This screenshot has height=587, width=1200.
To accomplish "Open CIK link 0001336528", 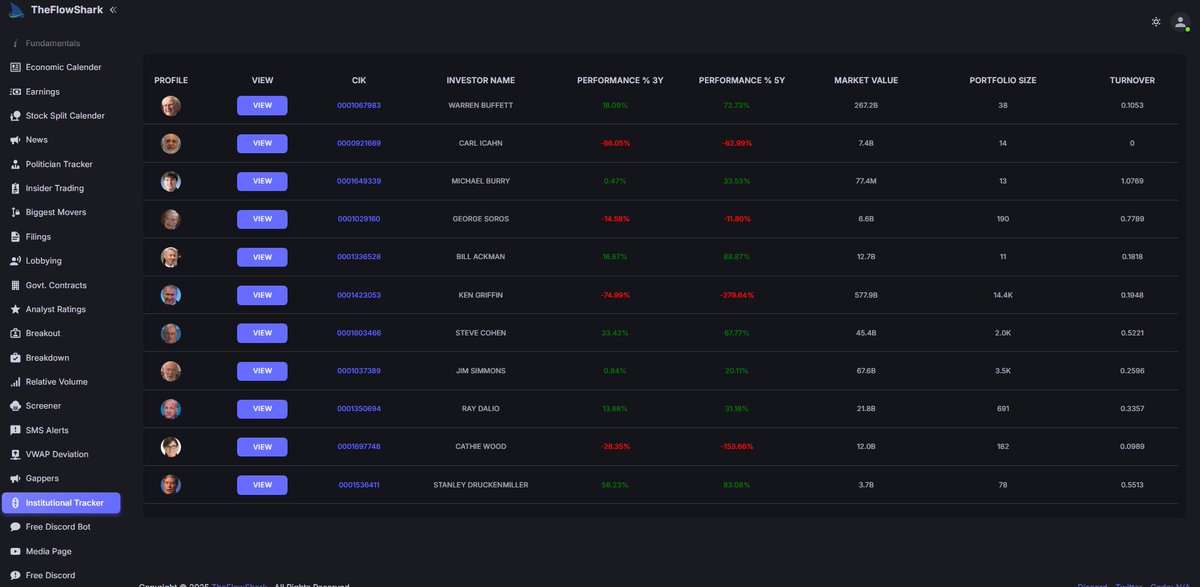I will tap(359, 257).
